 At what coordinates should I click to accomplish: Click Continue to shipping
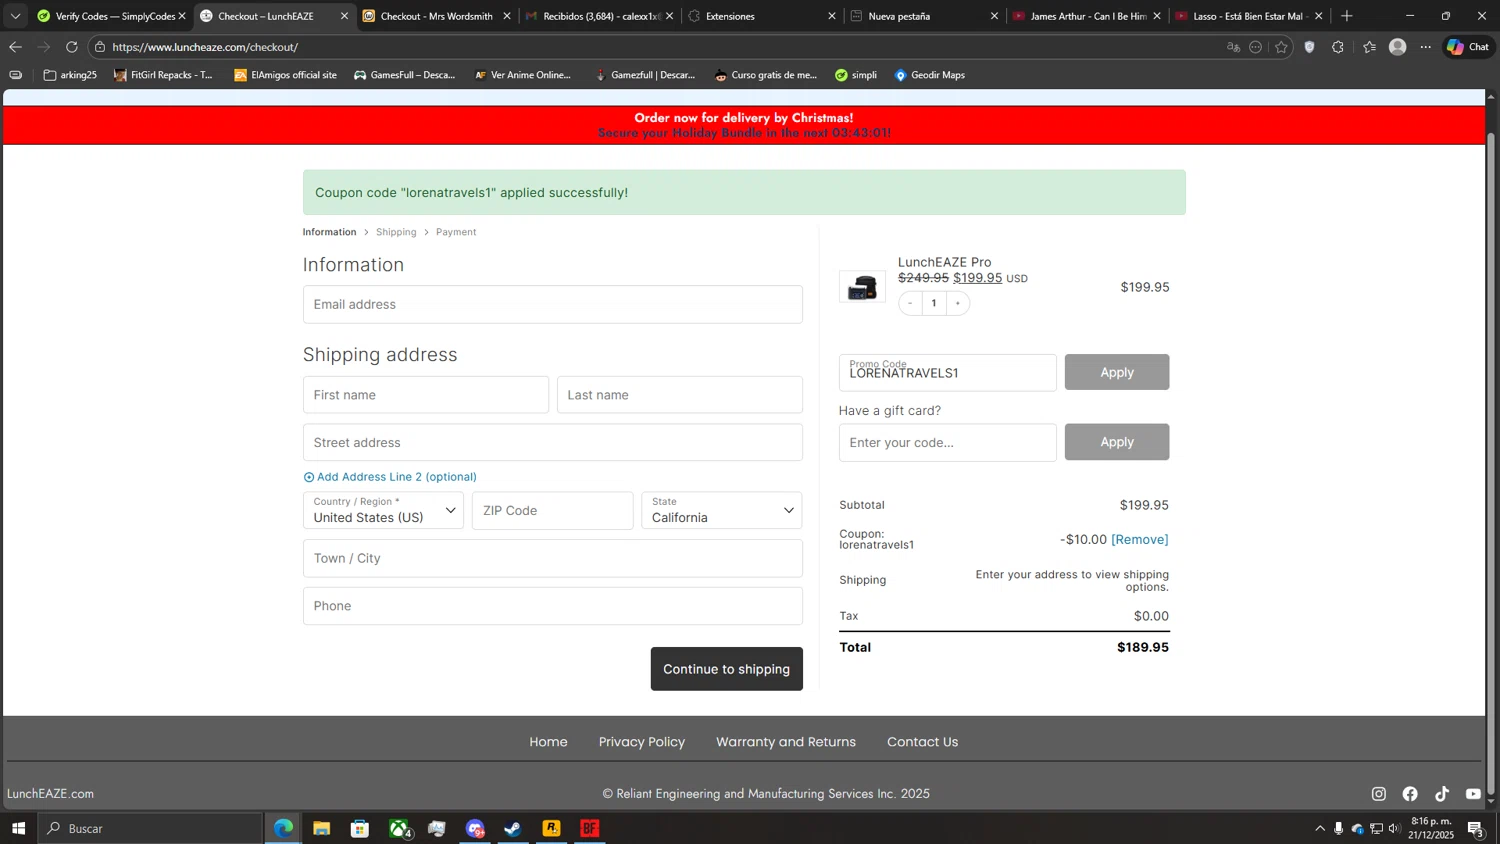[727, 669]
